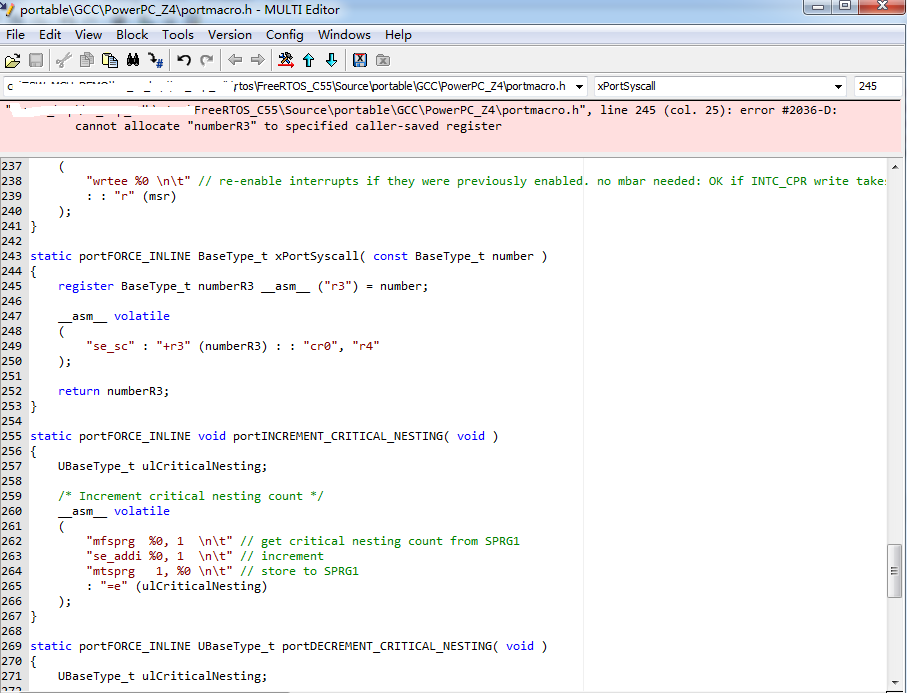Click '"wrtee %0 \n\t"' string on line 238
This screenshot has width=907, height=693.
(138, 181)
